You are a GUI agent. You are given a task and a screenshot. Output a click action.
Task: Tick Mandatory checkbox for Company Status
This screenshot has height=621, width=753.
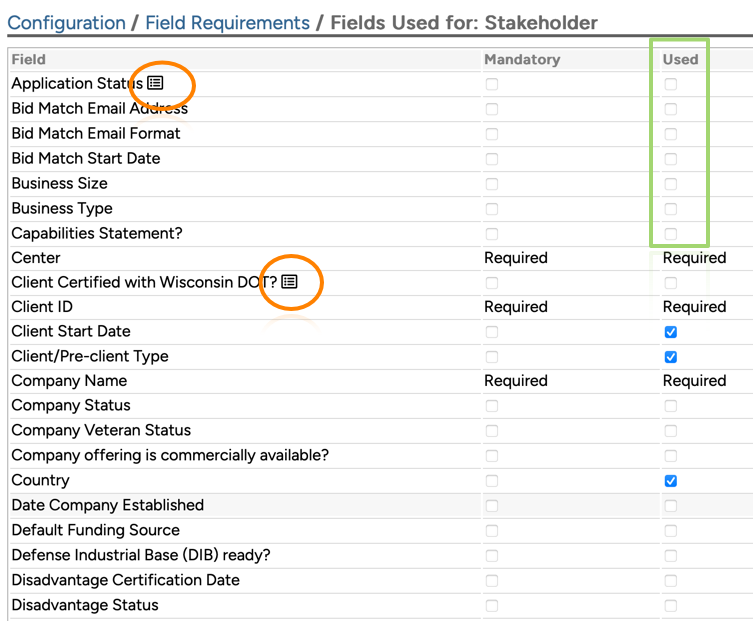click(491, 406)
